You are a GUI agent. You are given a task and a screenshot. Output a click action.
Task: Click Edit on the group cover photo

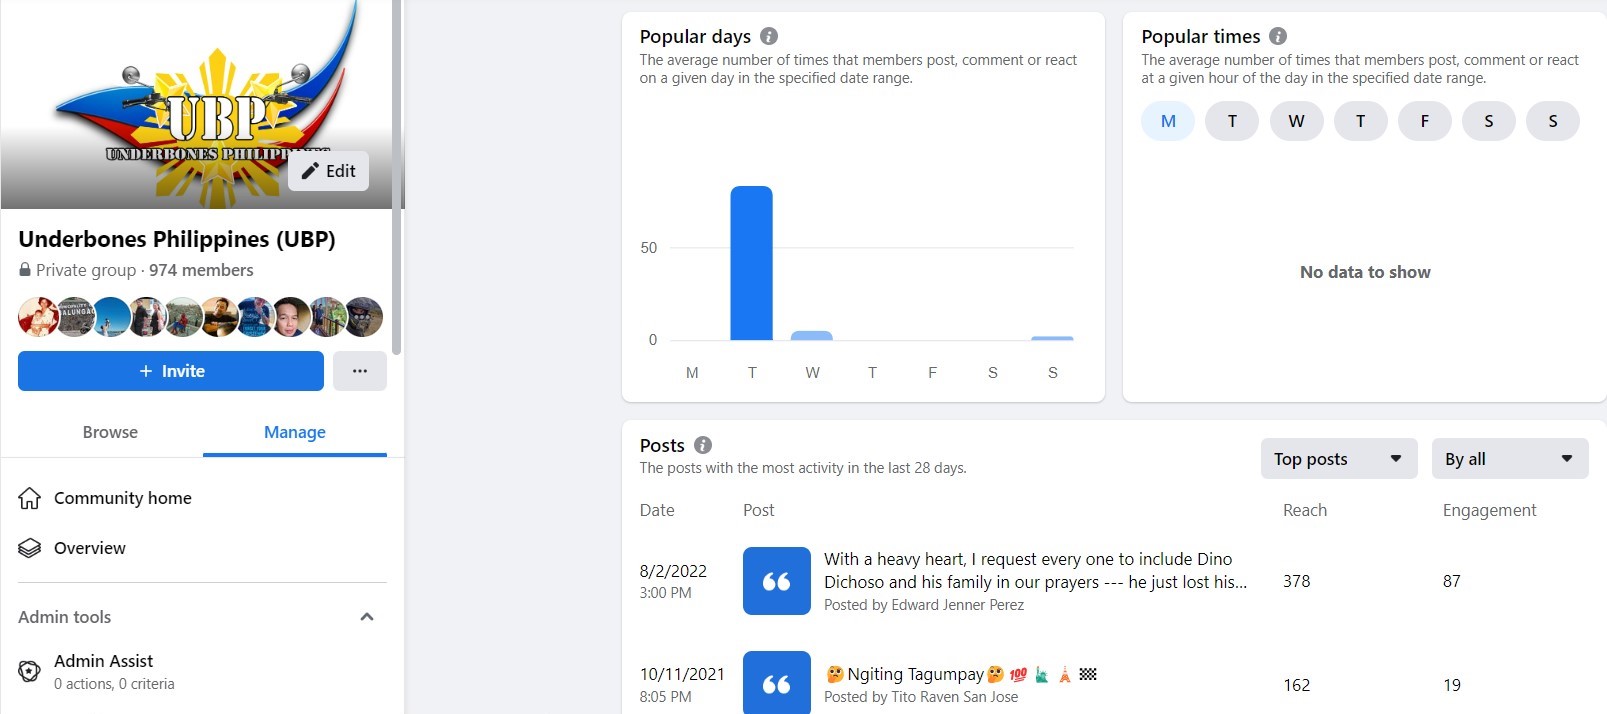(329, 171)
